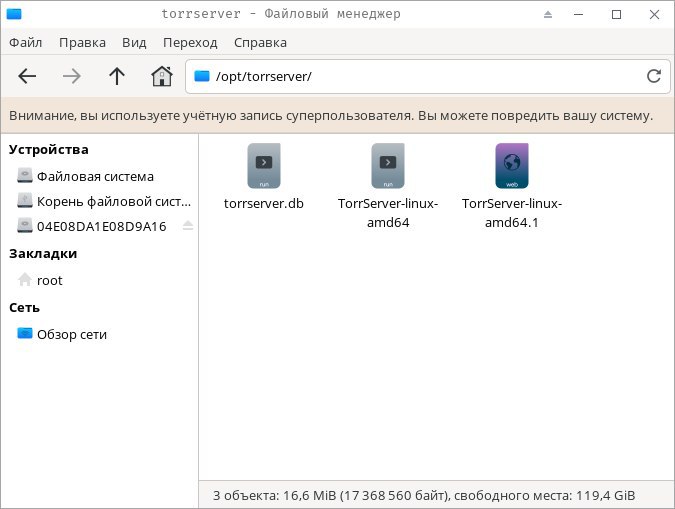The height and width of the screenshot is (509, 675).
Task: Open the Вид menu
Action: tap(134, 43)
